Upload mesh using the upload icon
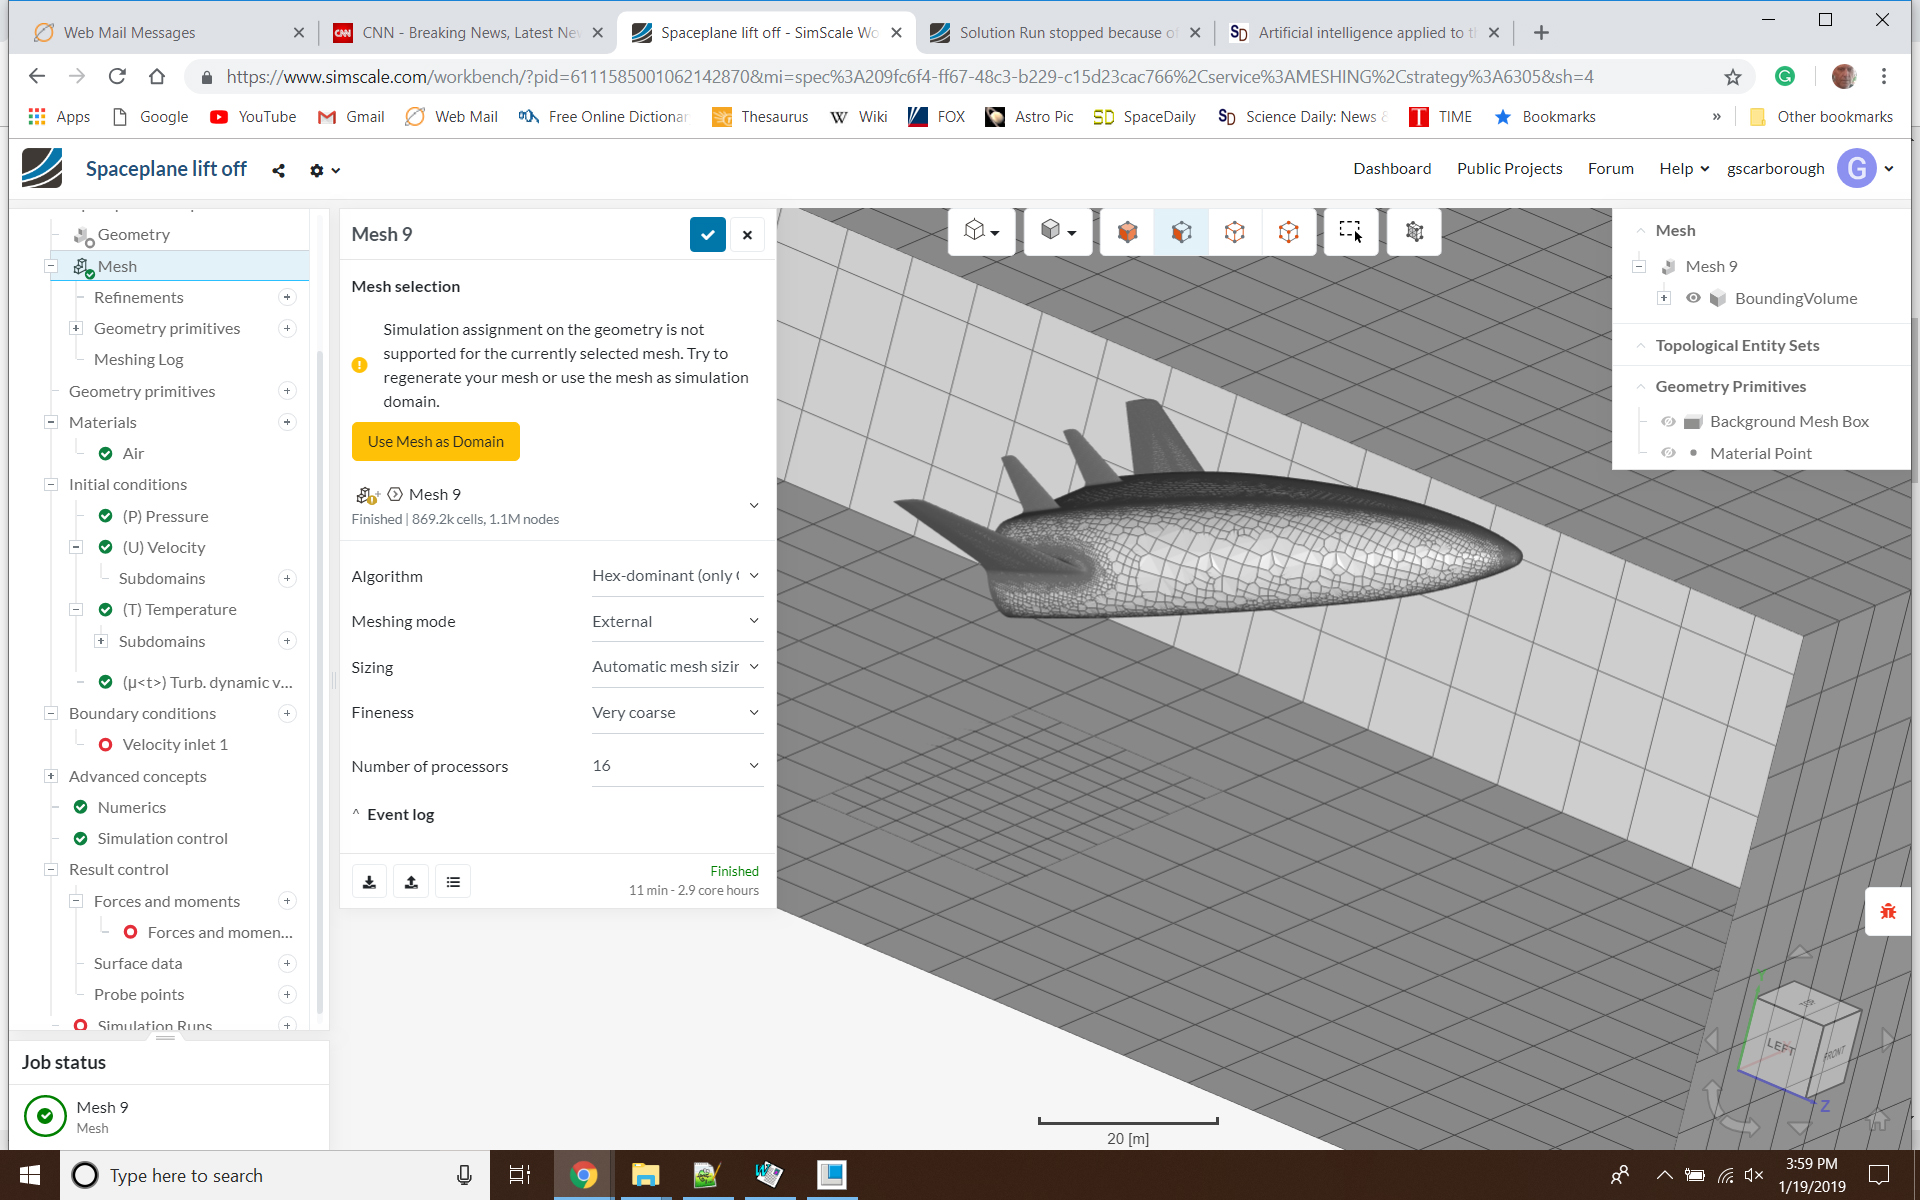Viewport: 1920px width, 1200px height. (x=410, y=880)
